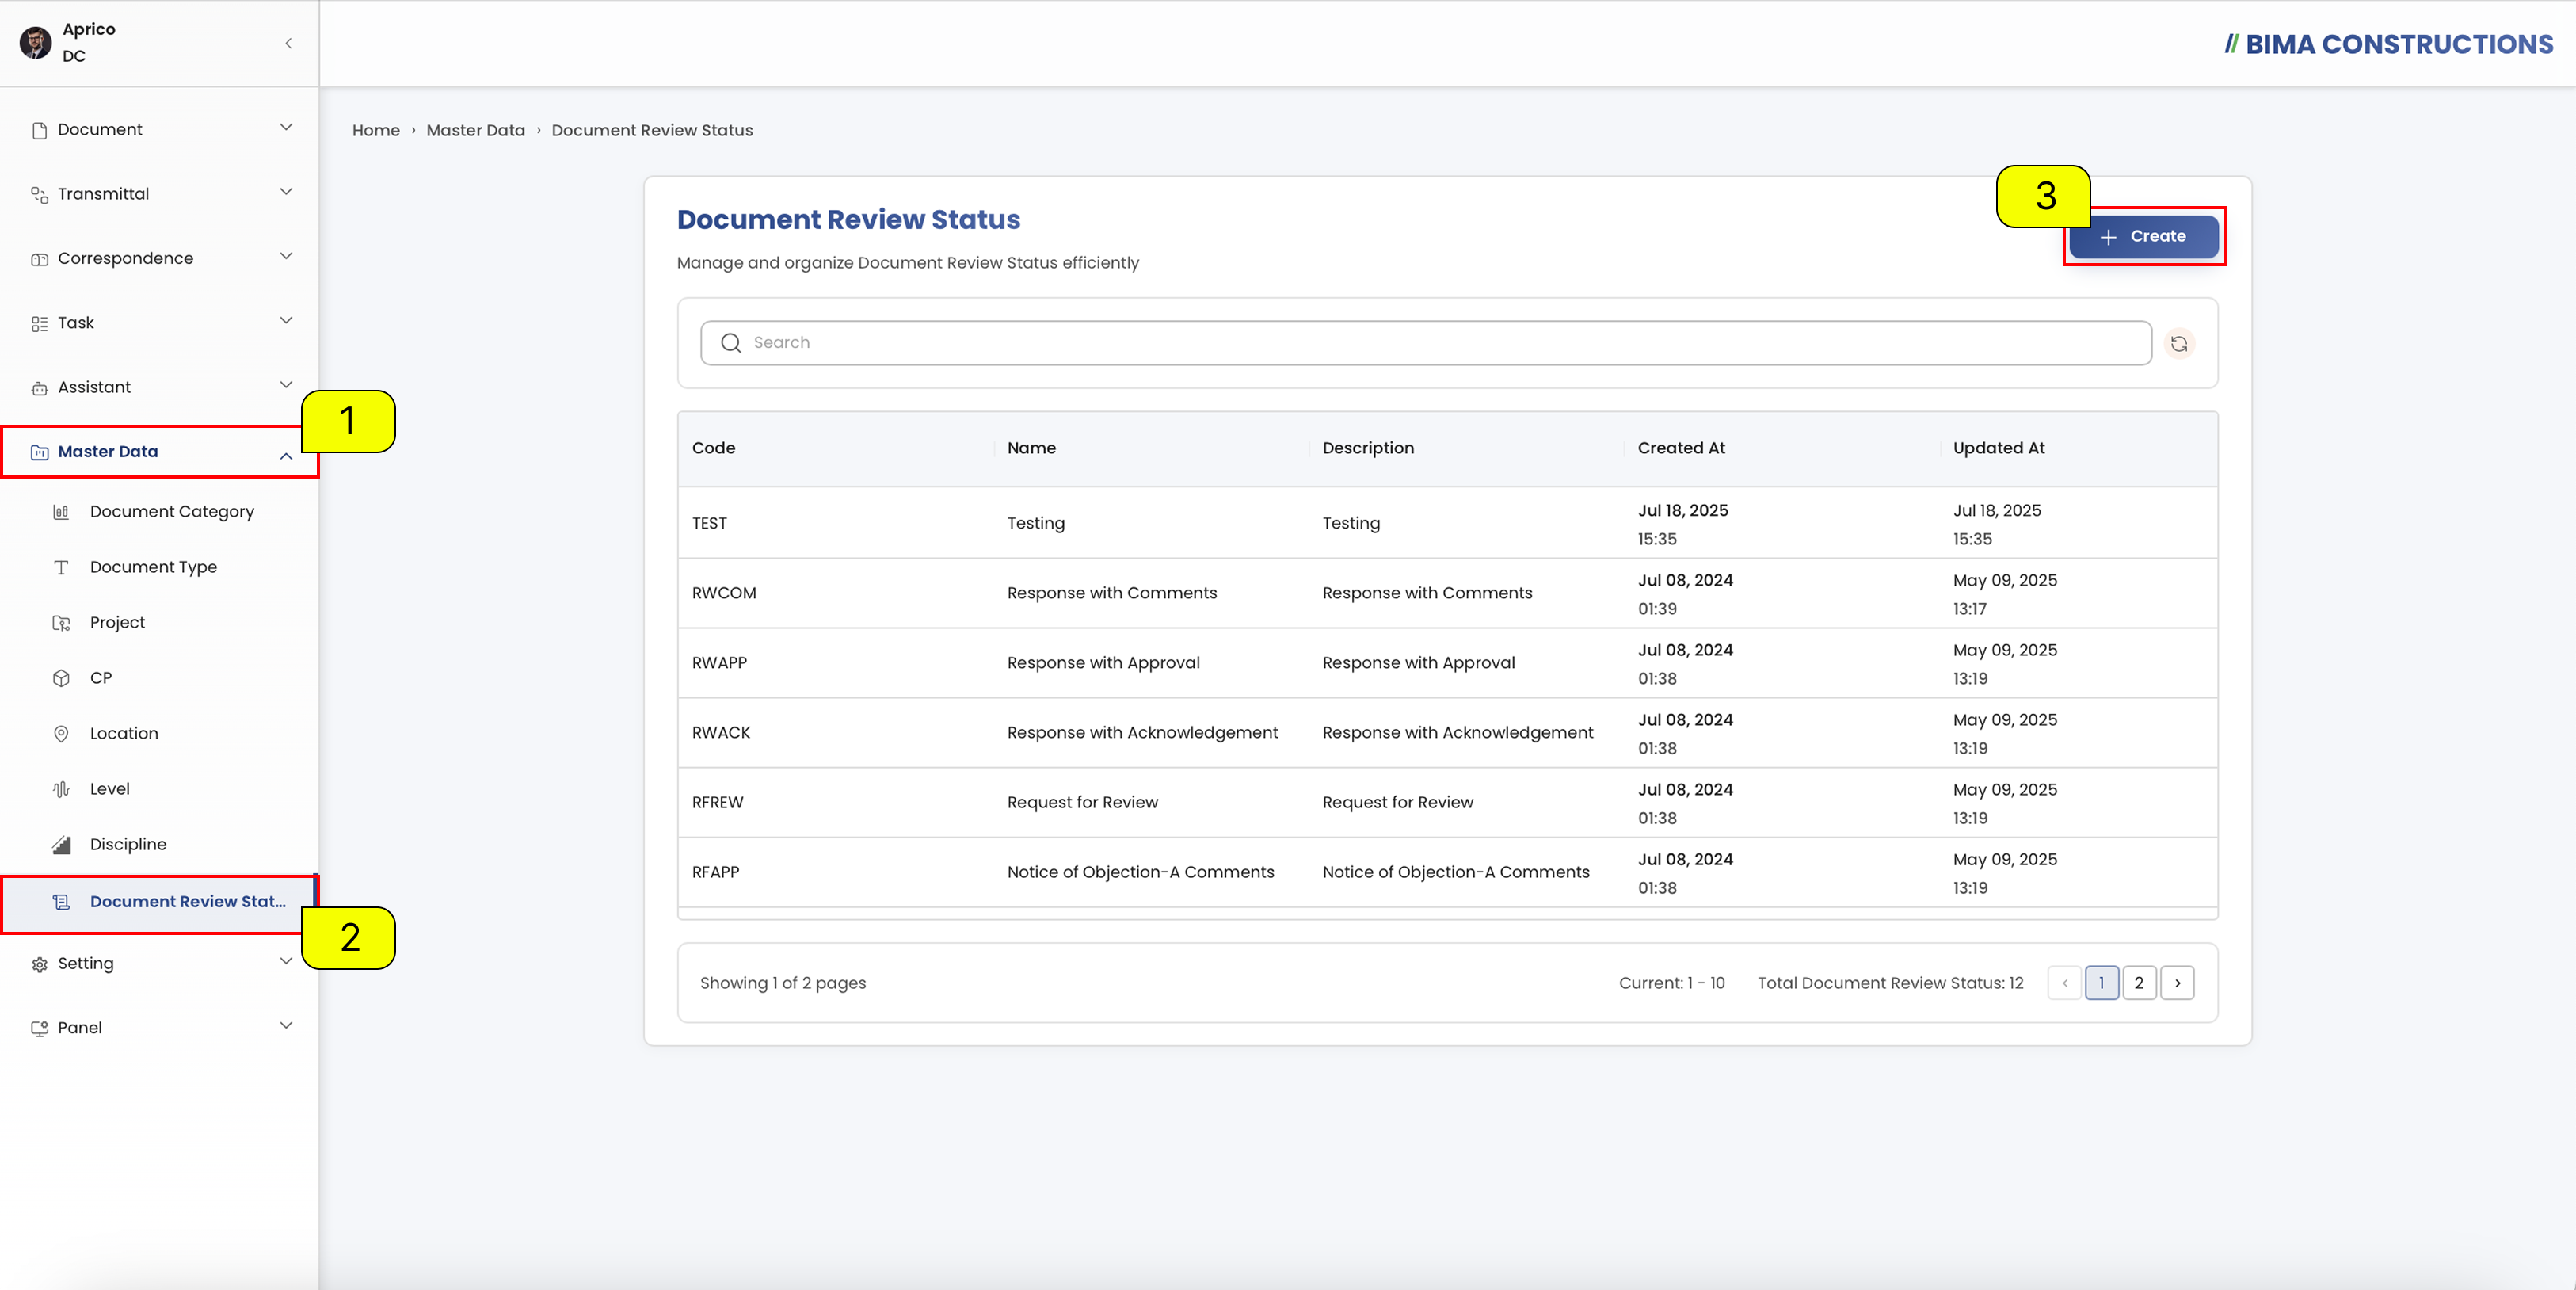Viewport: 2576px width, 1290px height.
Task: Click the Discipline icon in sidebar
Action: [61, 845]
